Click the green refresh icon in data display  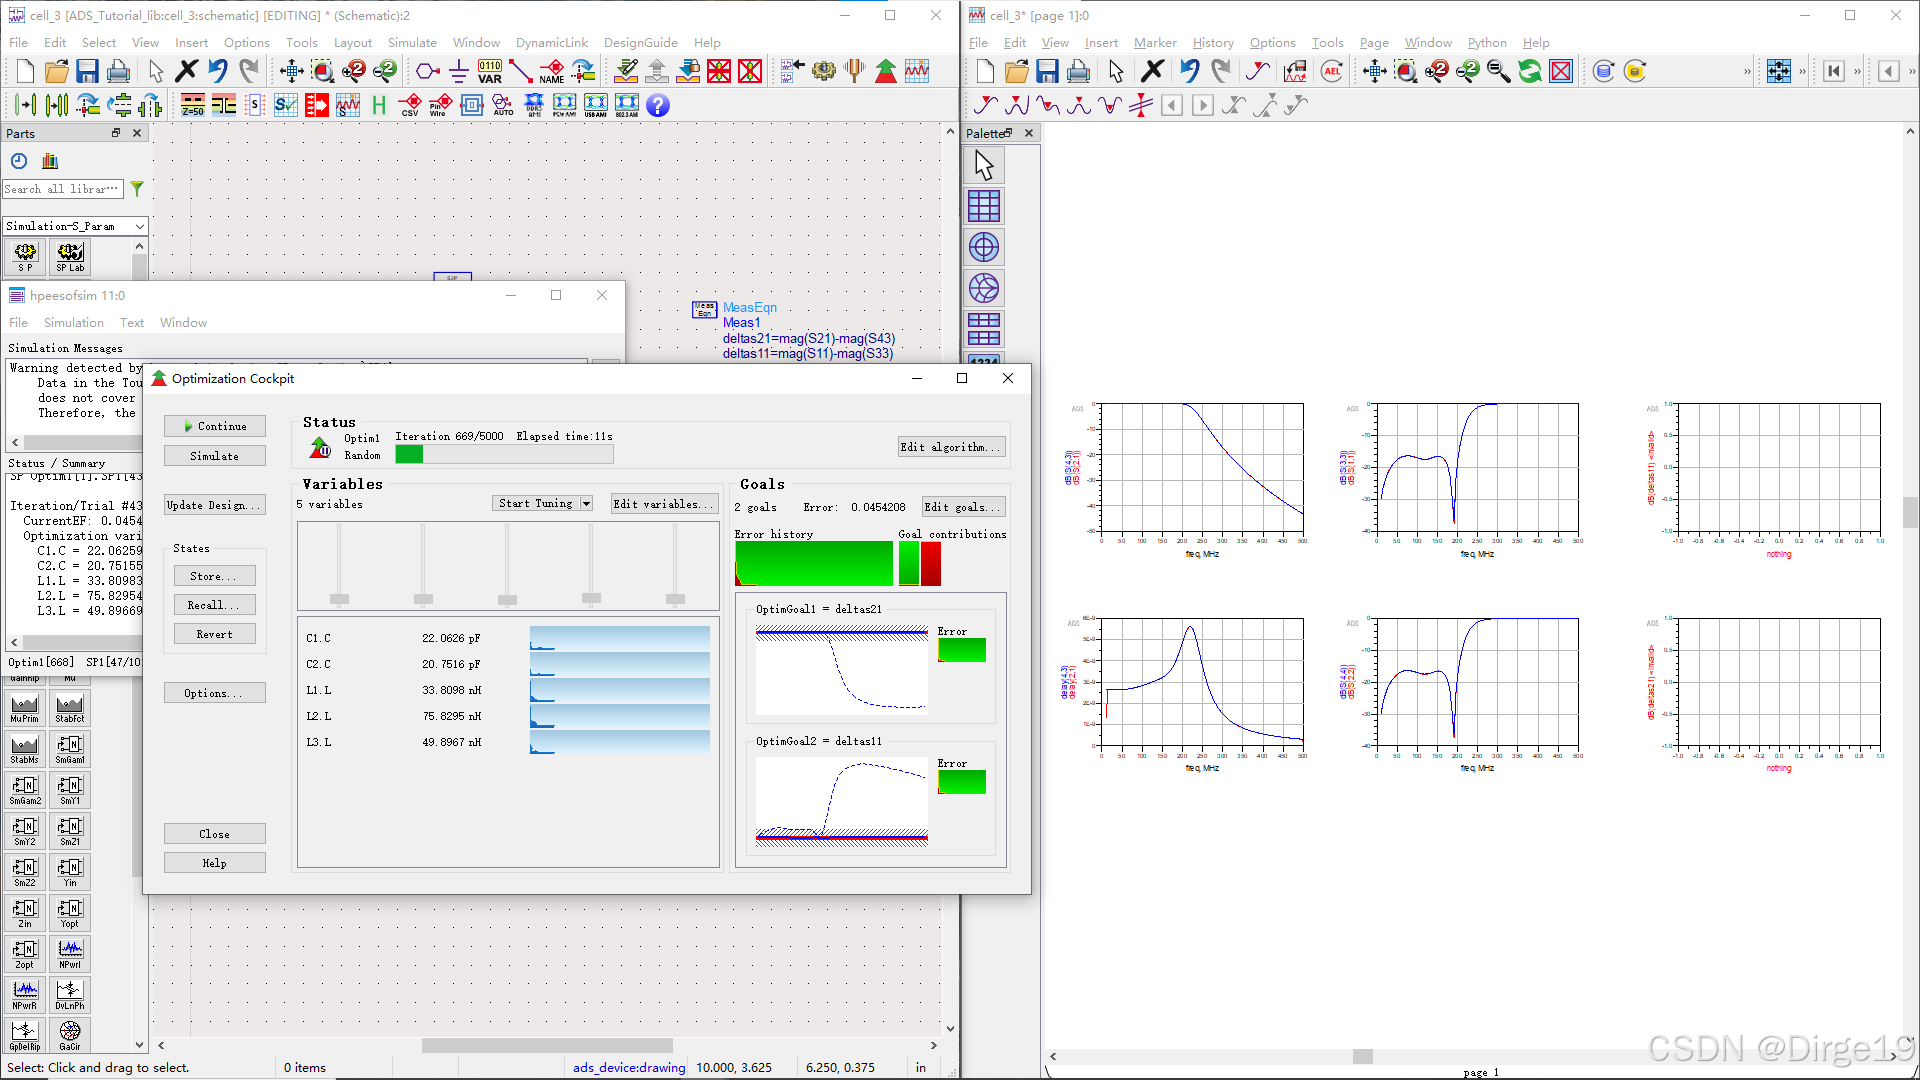pos(1529,71)
